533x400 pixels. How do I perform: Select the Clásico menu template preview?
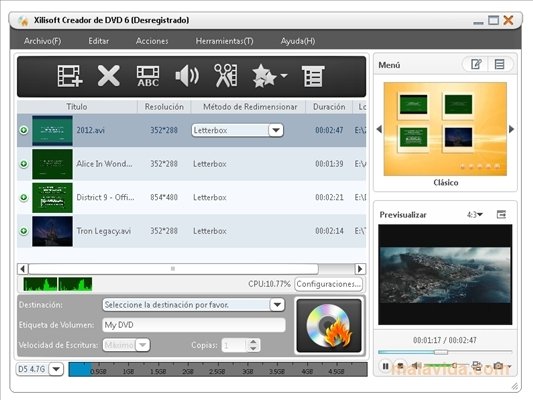click(x=445, y=129)
